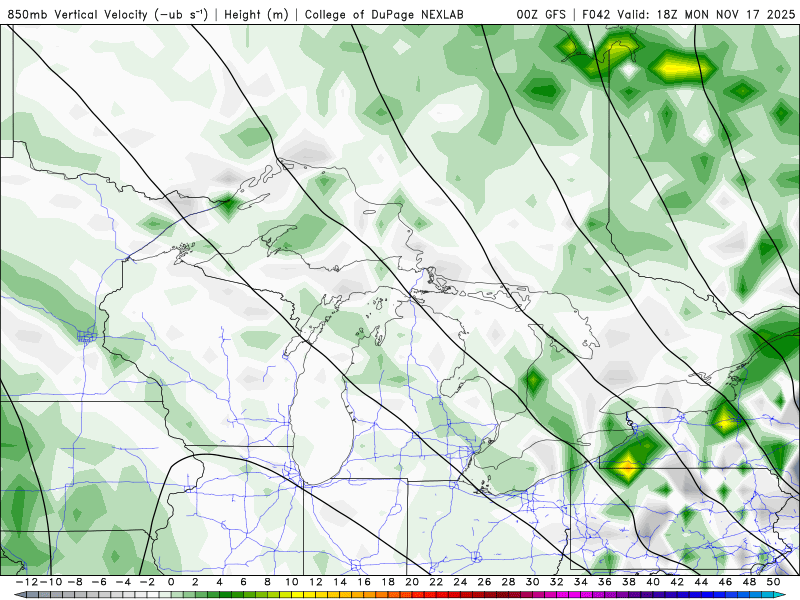The image size is (800, 600).
Task: Click the "6" color scale label
Action: (243, 582)
